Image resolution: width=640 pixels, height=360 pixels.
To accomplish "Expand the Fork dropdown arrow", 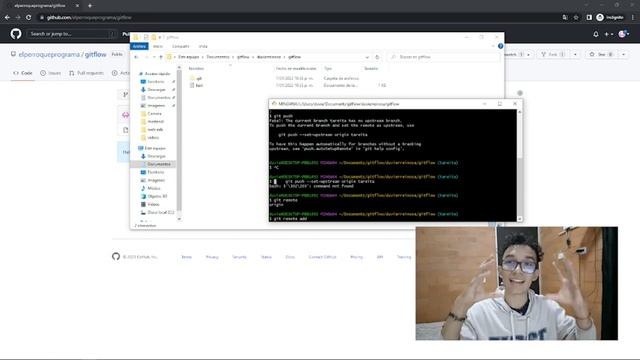I will click(575, 54).
